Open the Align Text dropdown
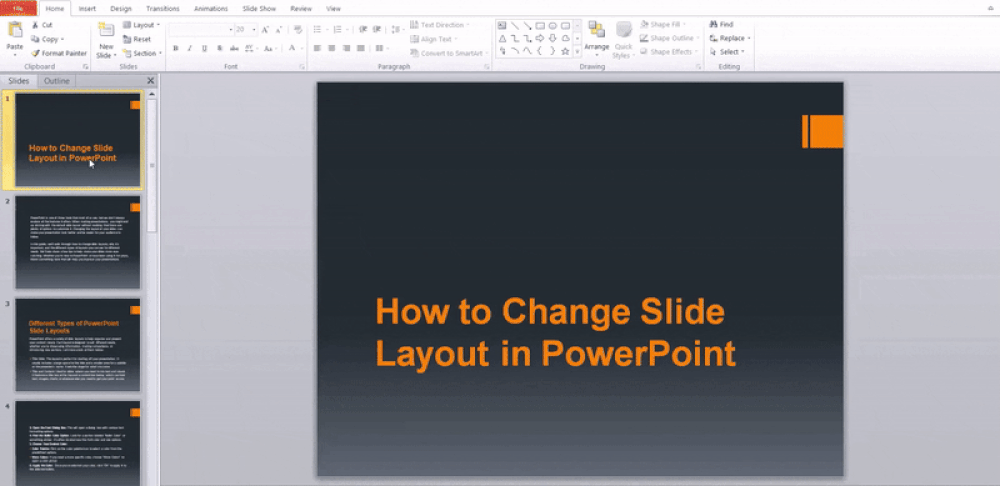 [x=434, y=39]
